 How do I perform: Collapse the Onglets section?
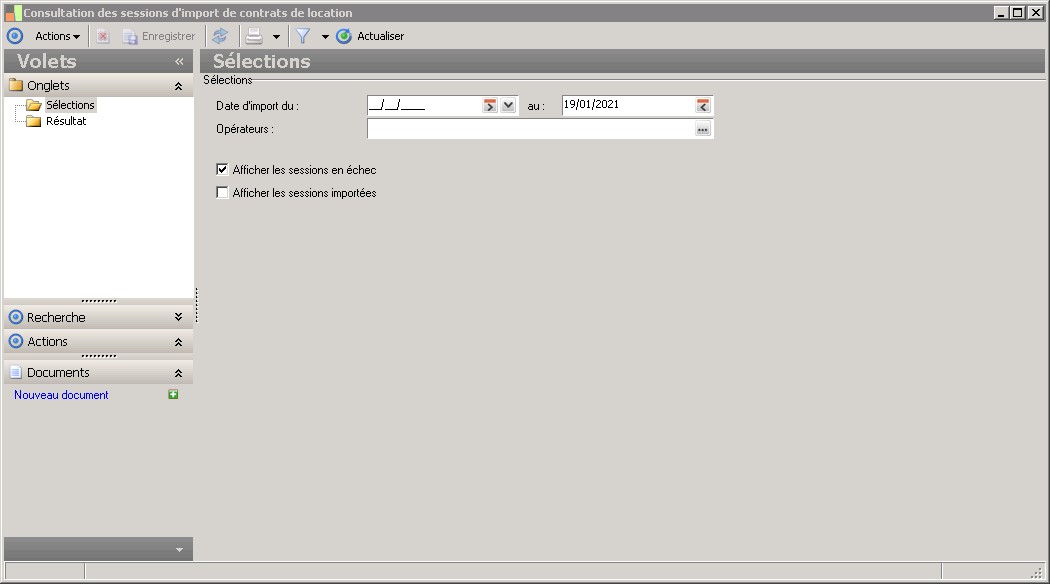pyautogui.click(x=178, y=86)
